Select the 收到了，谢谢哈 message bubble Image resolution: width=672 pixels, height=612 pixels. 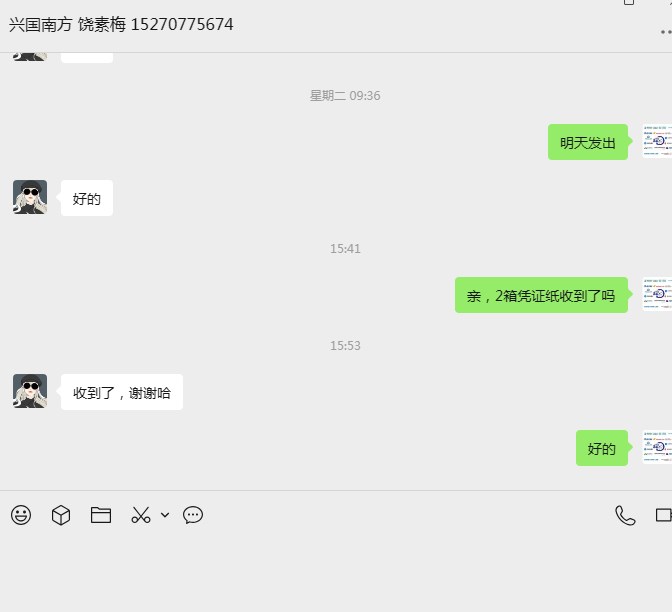(122, 392)
